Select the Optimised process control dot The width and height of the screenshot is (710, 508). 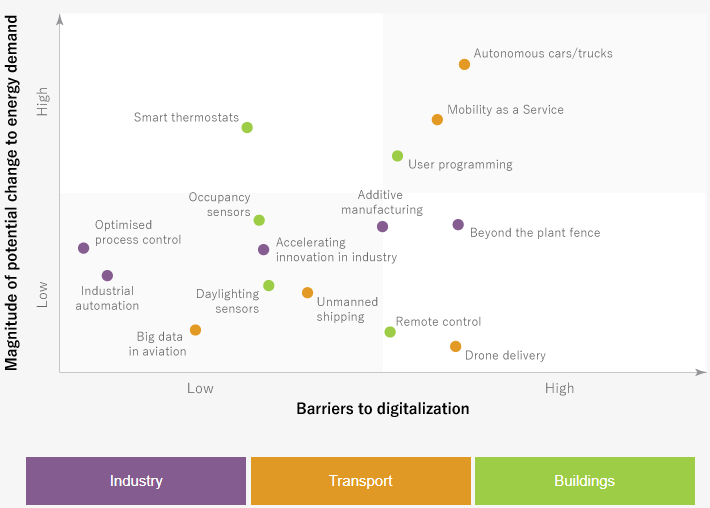83,248
